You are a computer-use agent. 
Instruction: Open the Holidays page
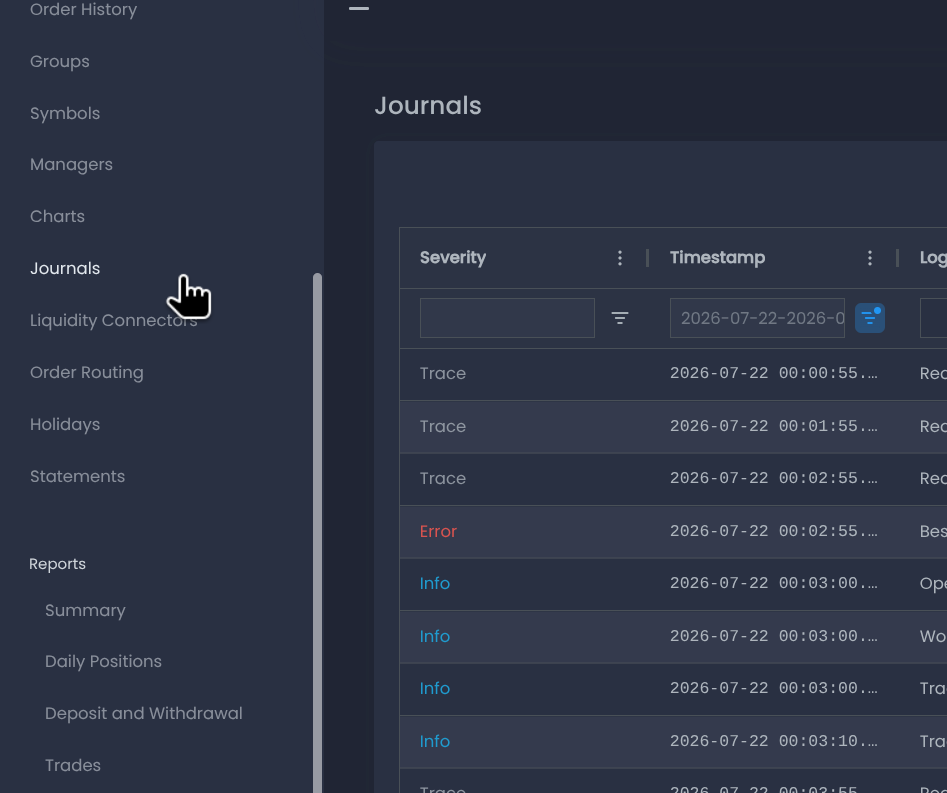[x=65, y=424]
